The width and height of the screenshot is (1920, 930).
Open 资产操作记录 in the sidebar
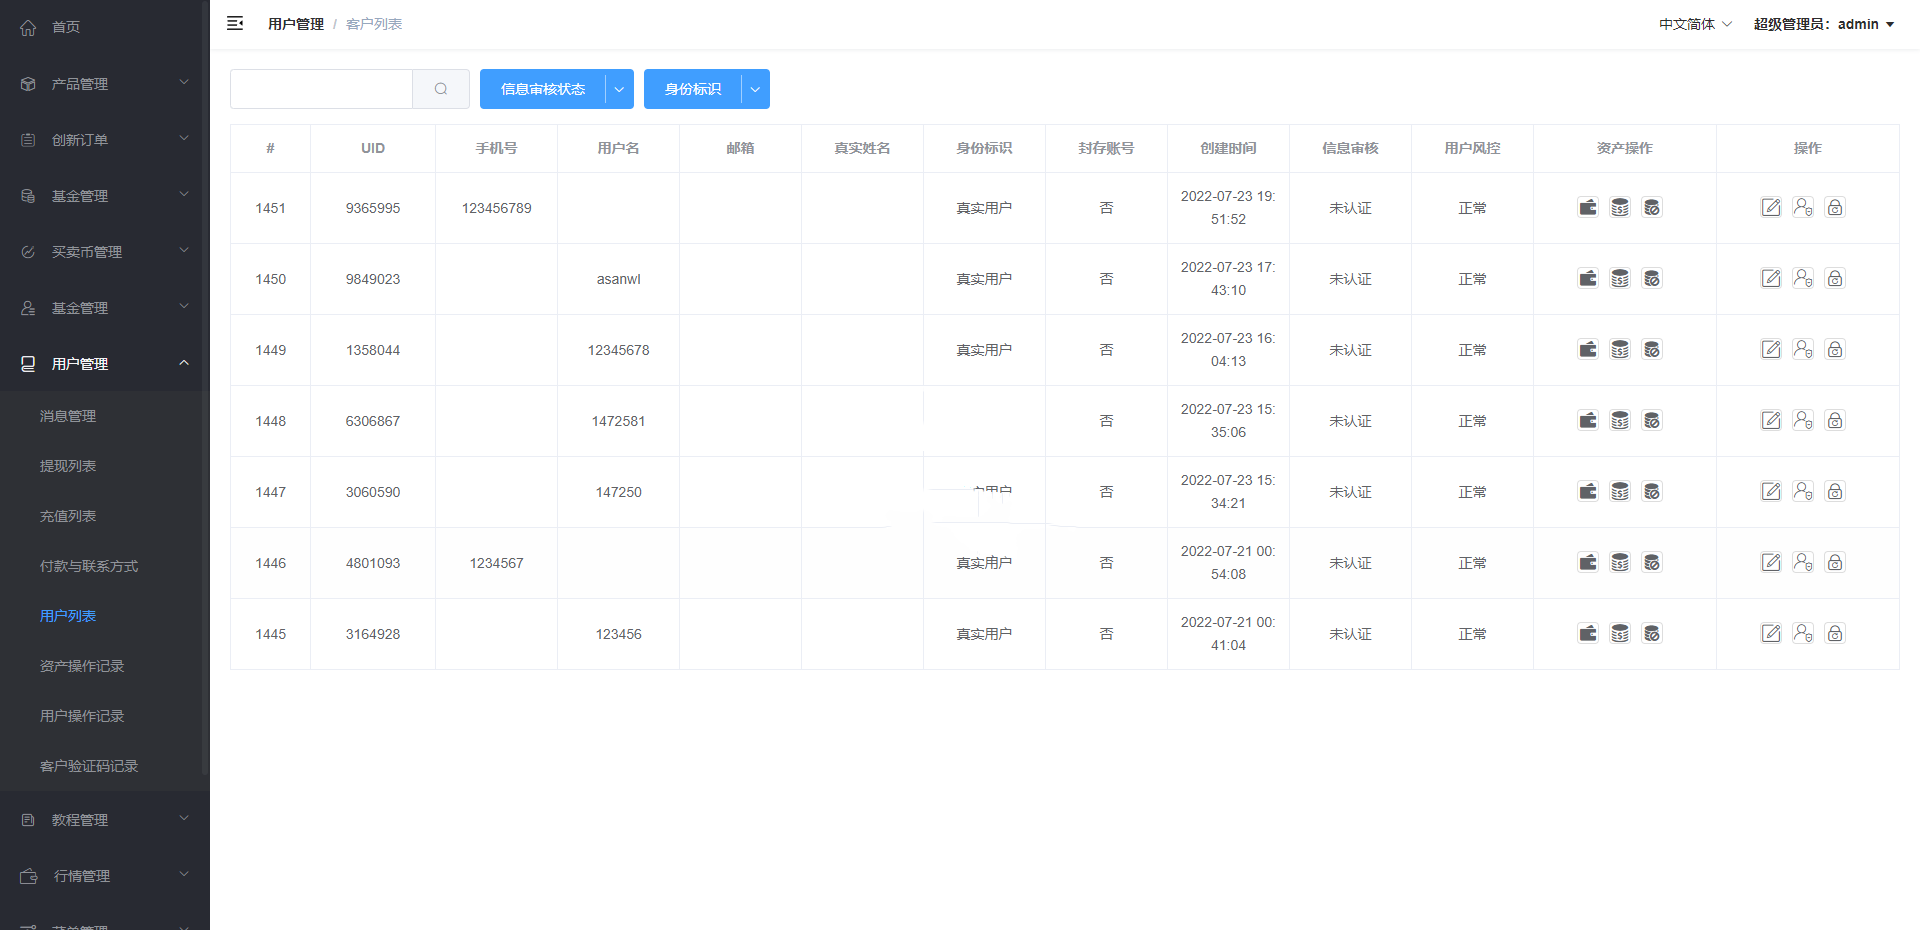click(82, 666)
